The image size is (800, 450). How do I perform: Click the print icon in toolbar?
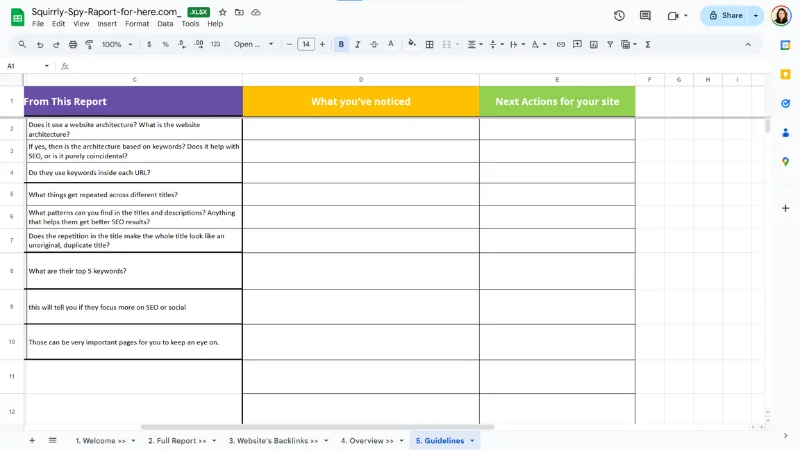click(73, 44)
